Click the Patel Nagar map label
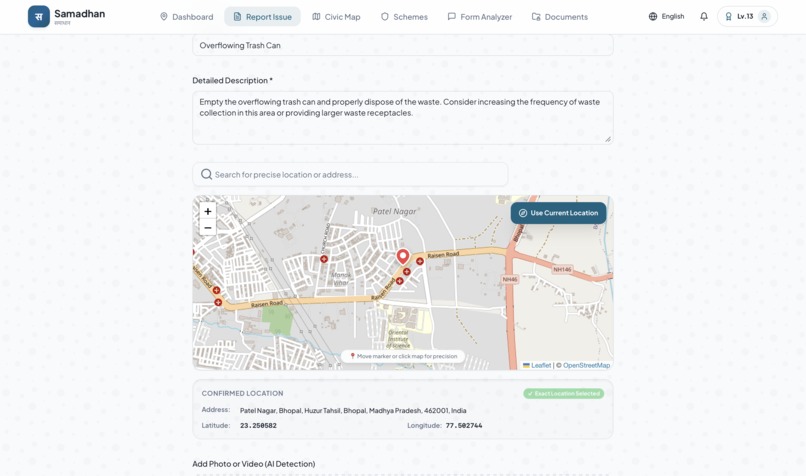 (x=394, y=211)
